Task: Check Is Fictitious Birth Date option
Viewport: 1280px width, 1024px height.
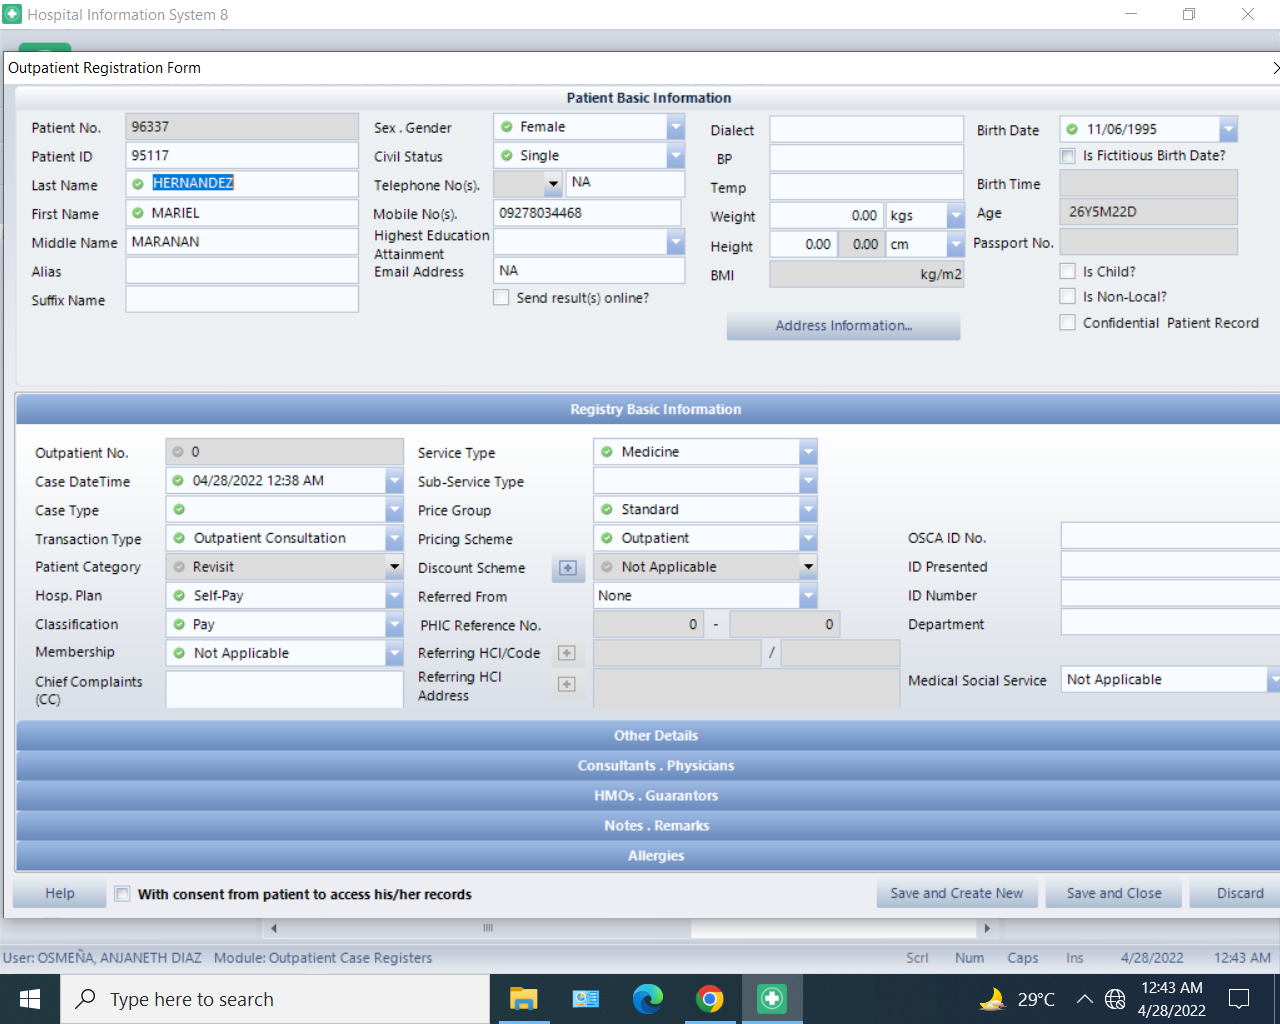Action: point(1068,156)
